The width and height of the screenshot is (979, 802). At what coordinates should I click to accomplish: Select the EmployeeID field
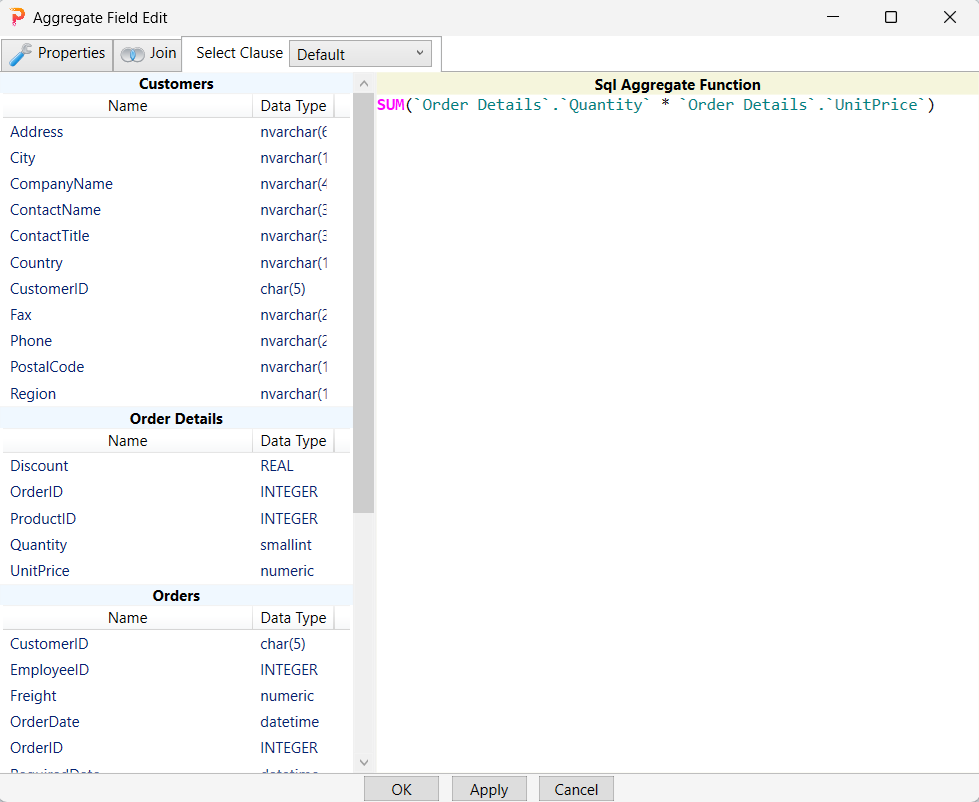49,670
